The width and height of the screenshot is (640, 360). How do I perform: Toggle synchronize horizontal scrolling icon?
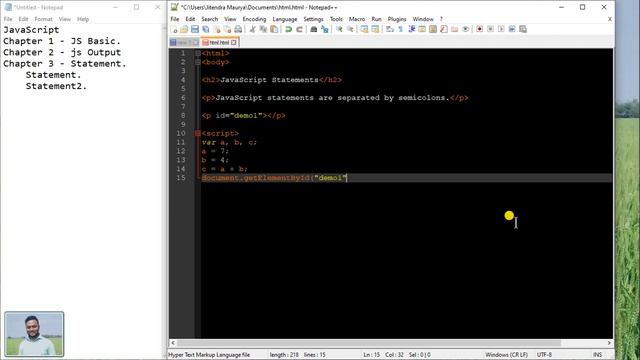tap(375, 29)
